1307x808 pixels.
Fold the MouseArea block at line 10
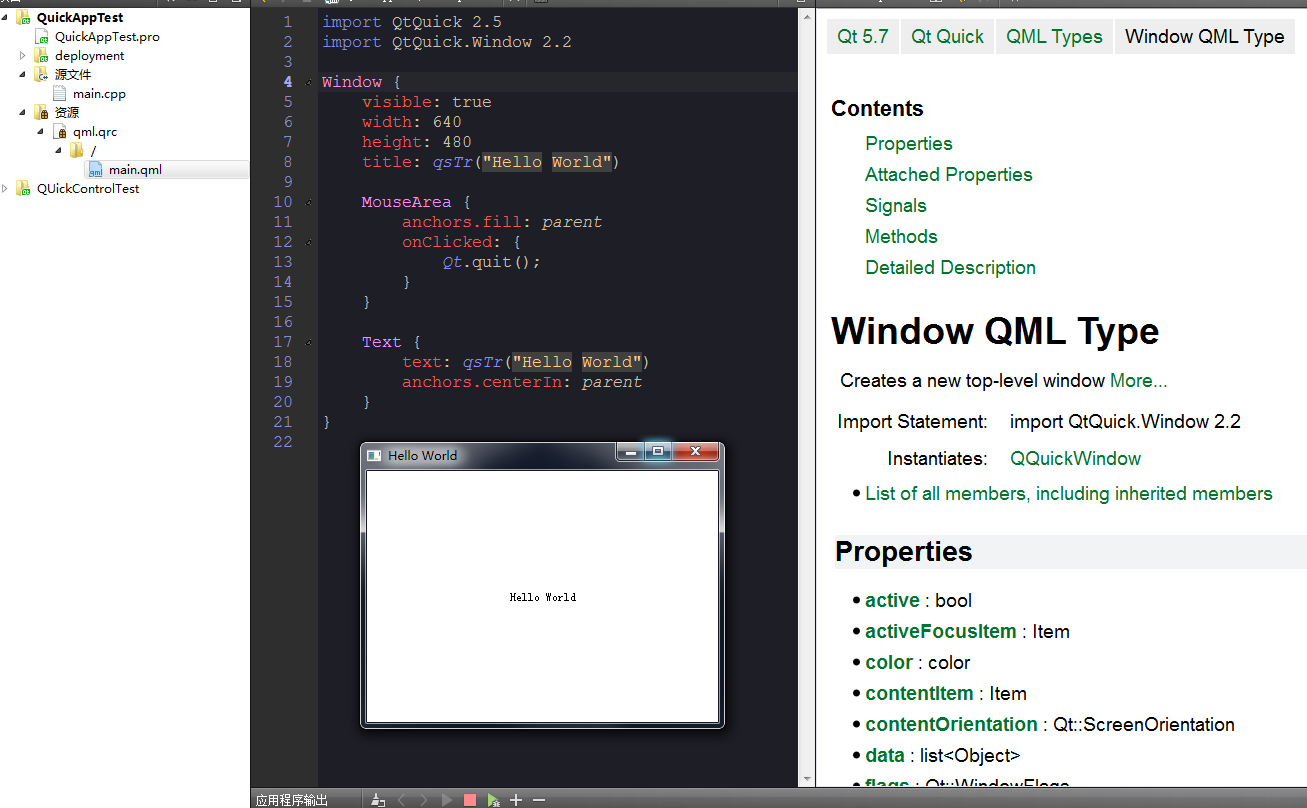click(x=308, y=202)
